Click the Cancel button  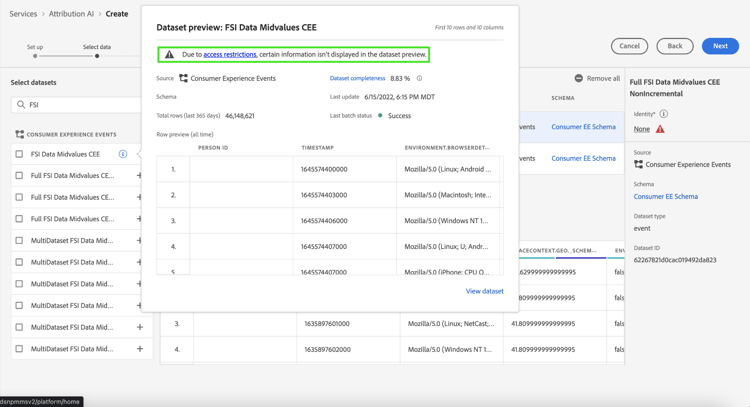(x=629, y=46)
